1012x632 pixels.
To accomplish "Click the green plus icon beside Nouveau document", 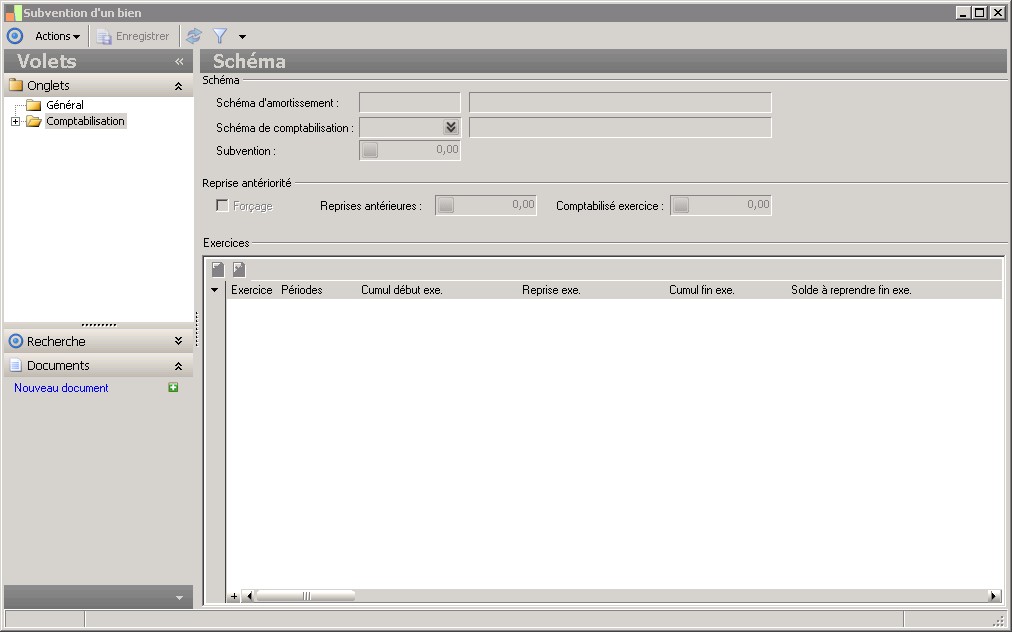I will (173, 388).
